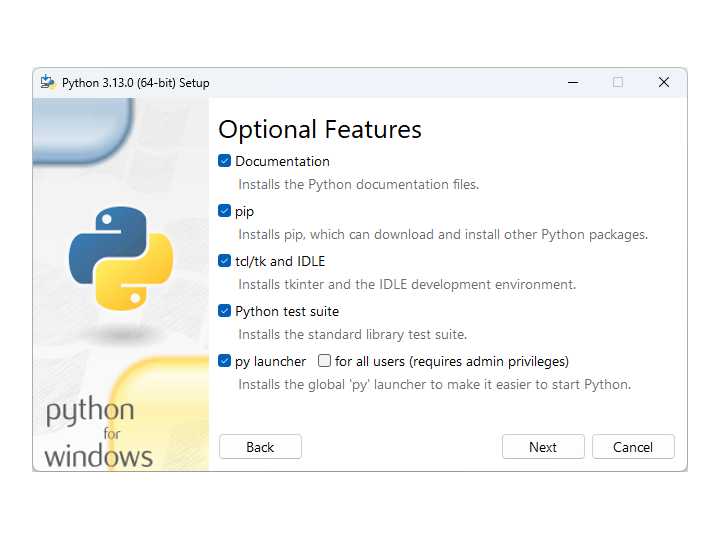The height and width of the screenshot is (540, 720).
Task: Disable the tcl/tk and IDLE checkbox
Action: coord(224,261)
